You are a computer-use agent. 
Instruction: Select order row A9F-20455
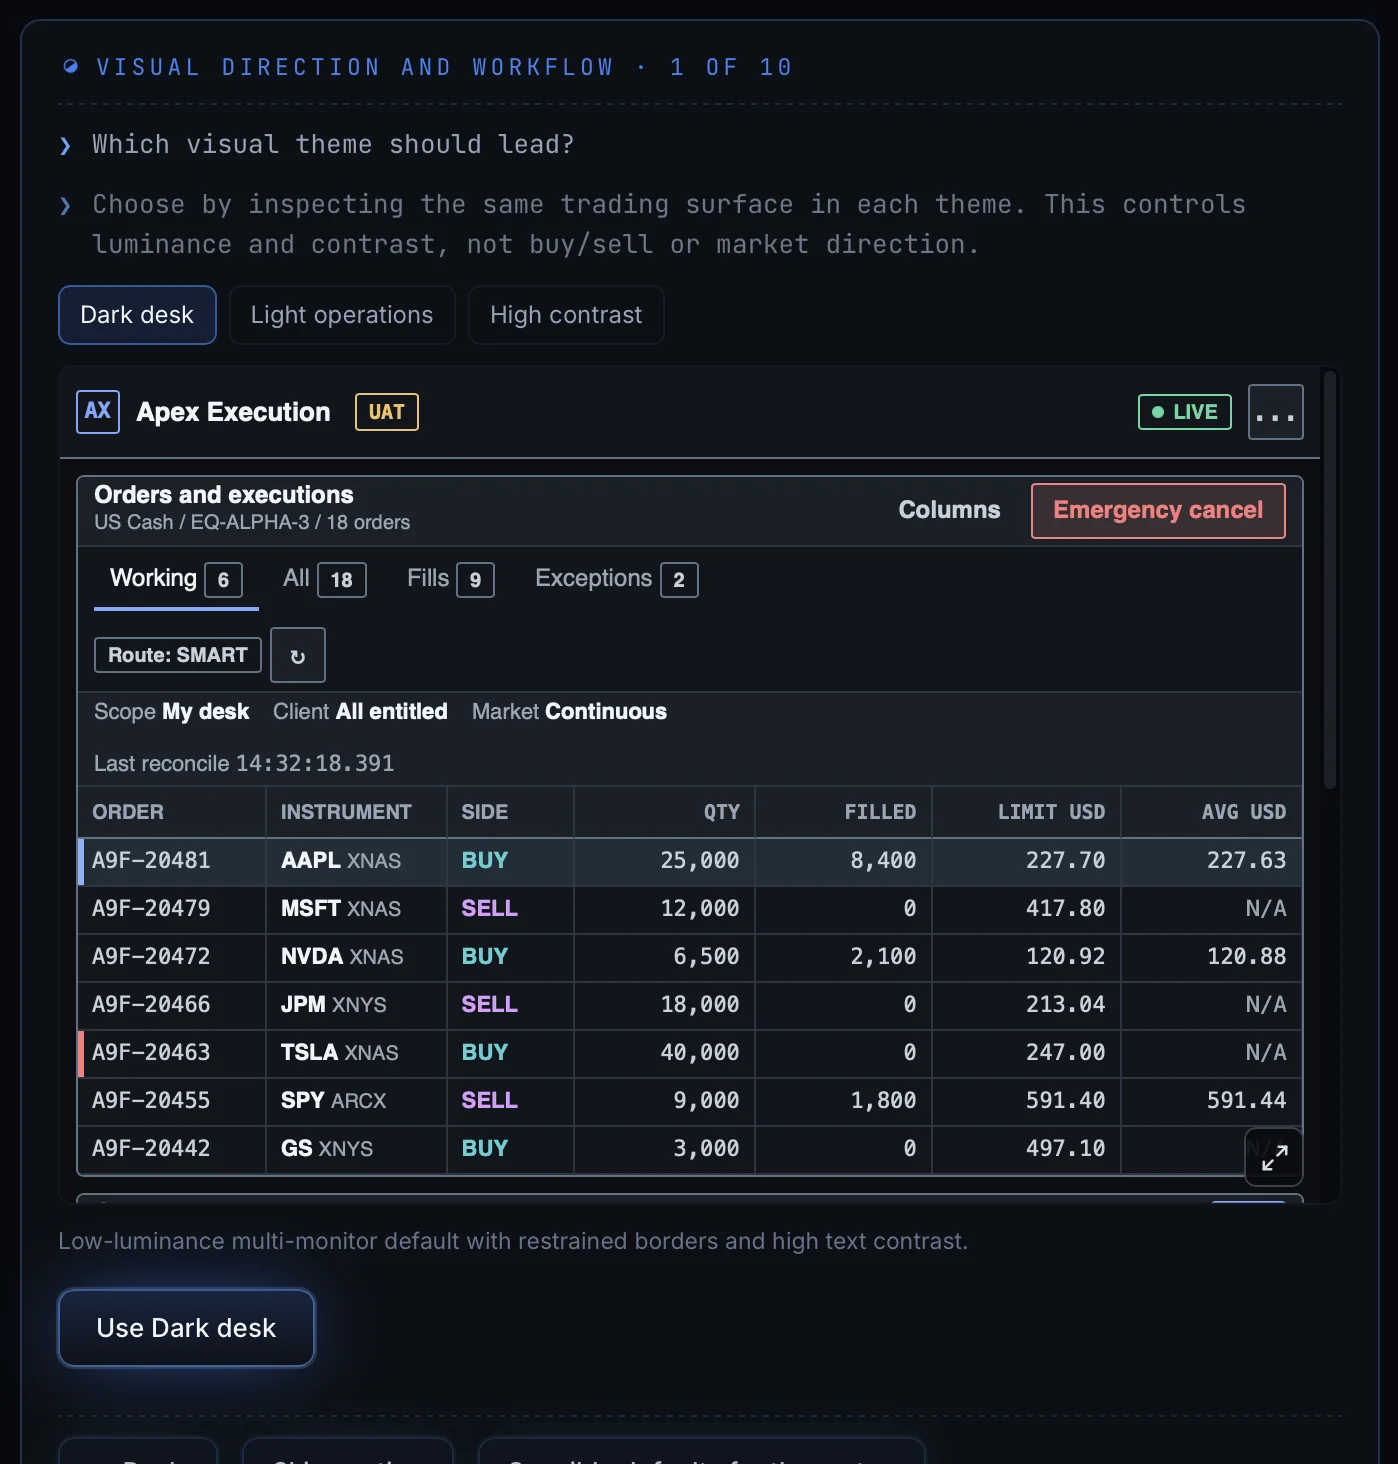(x=690, y=1101)
